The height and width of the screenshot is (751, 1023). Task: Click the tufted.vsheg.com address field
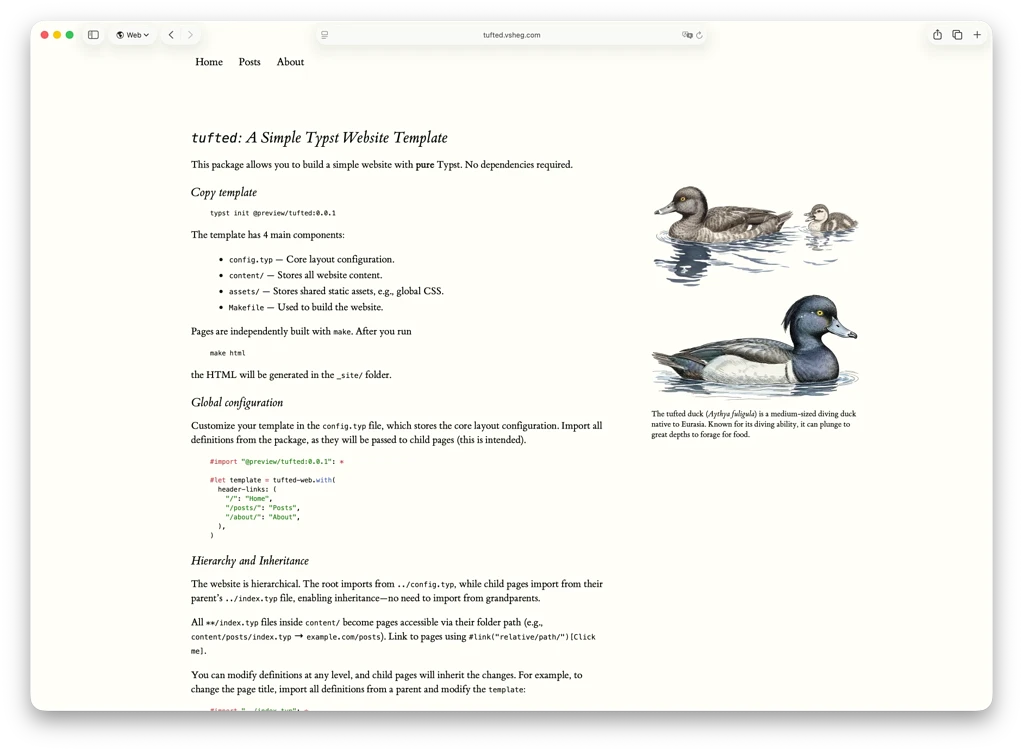pos(512,35)
